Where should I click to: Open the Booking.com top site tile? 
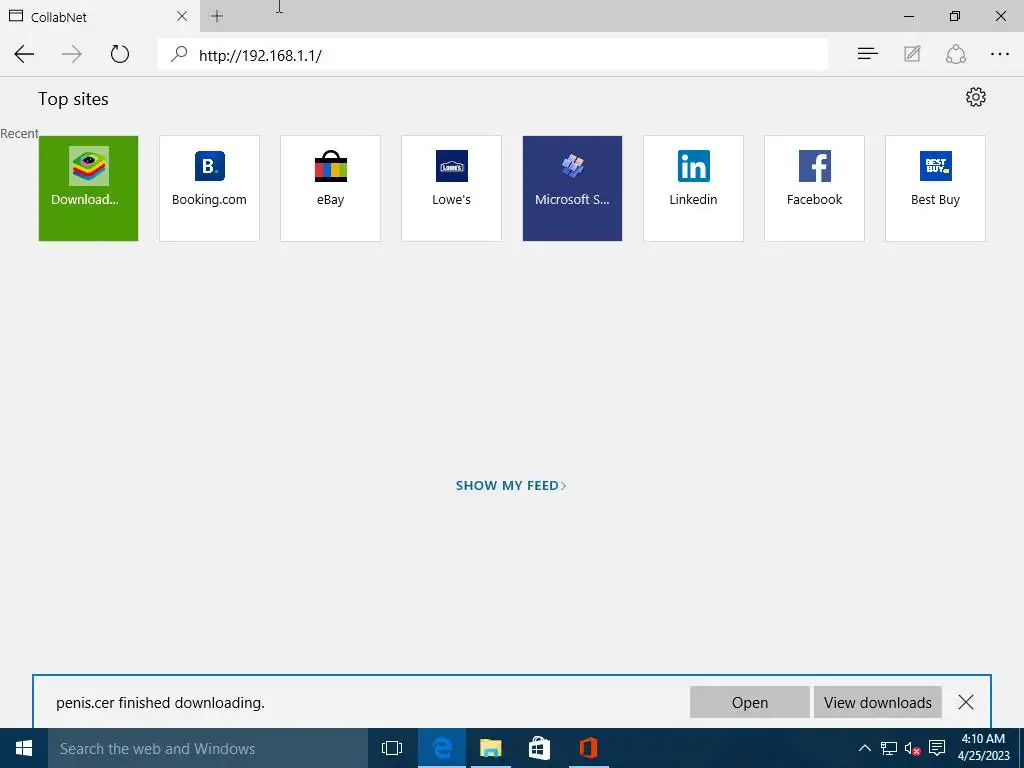(x=209, y=188)
